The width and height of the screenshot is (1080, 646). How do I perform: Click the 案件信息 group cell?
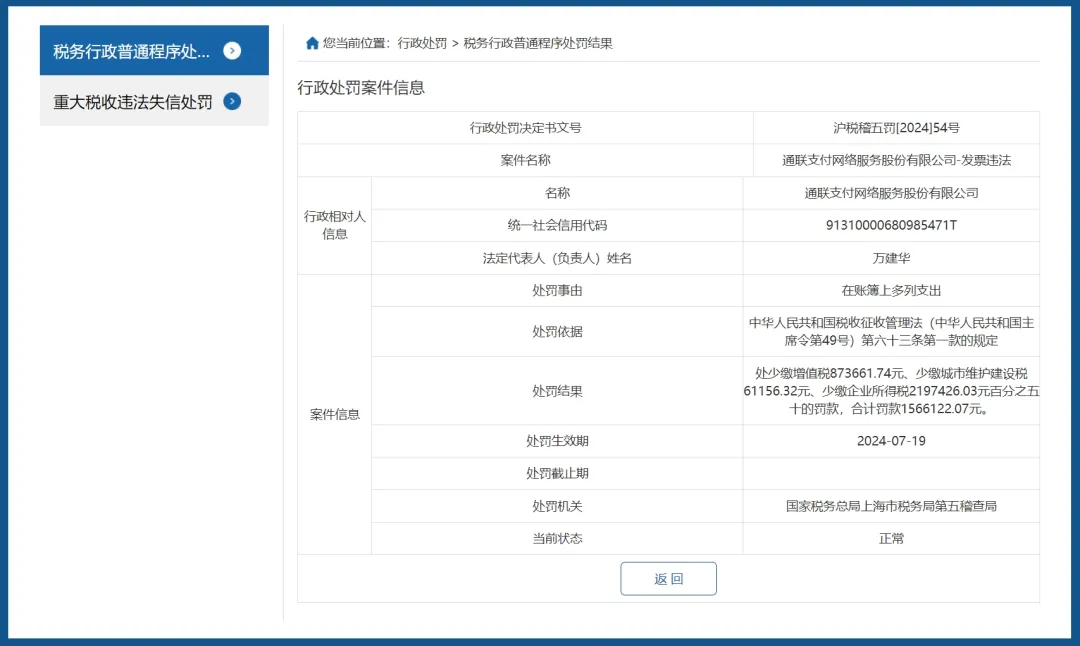[335, 415]
